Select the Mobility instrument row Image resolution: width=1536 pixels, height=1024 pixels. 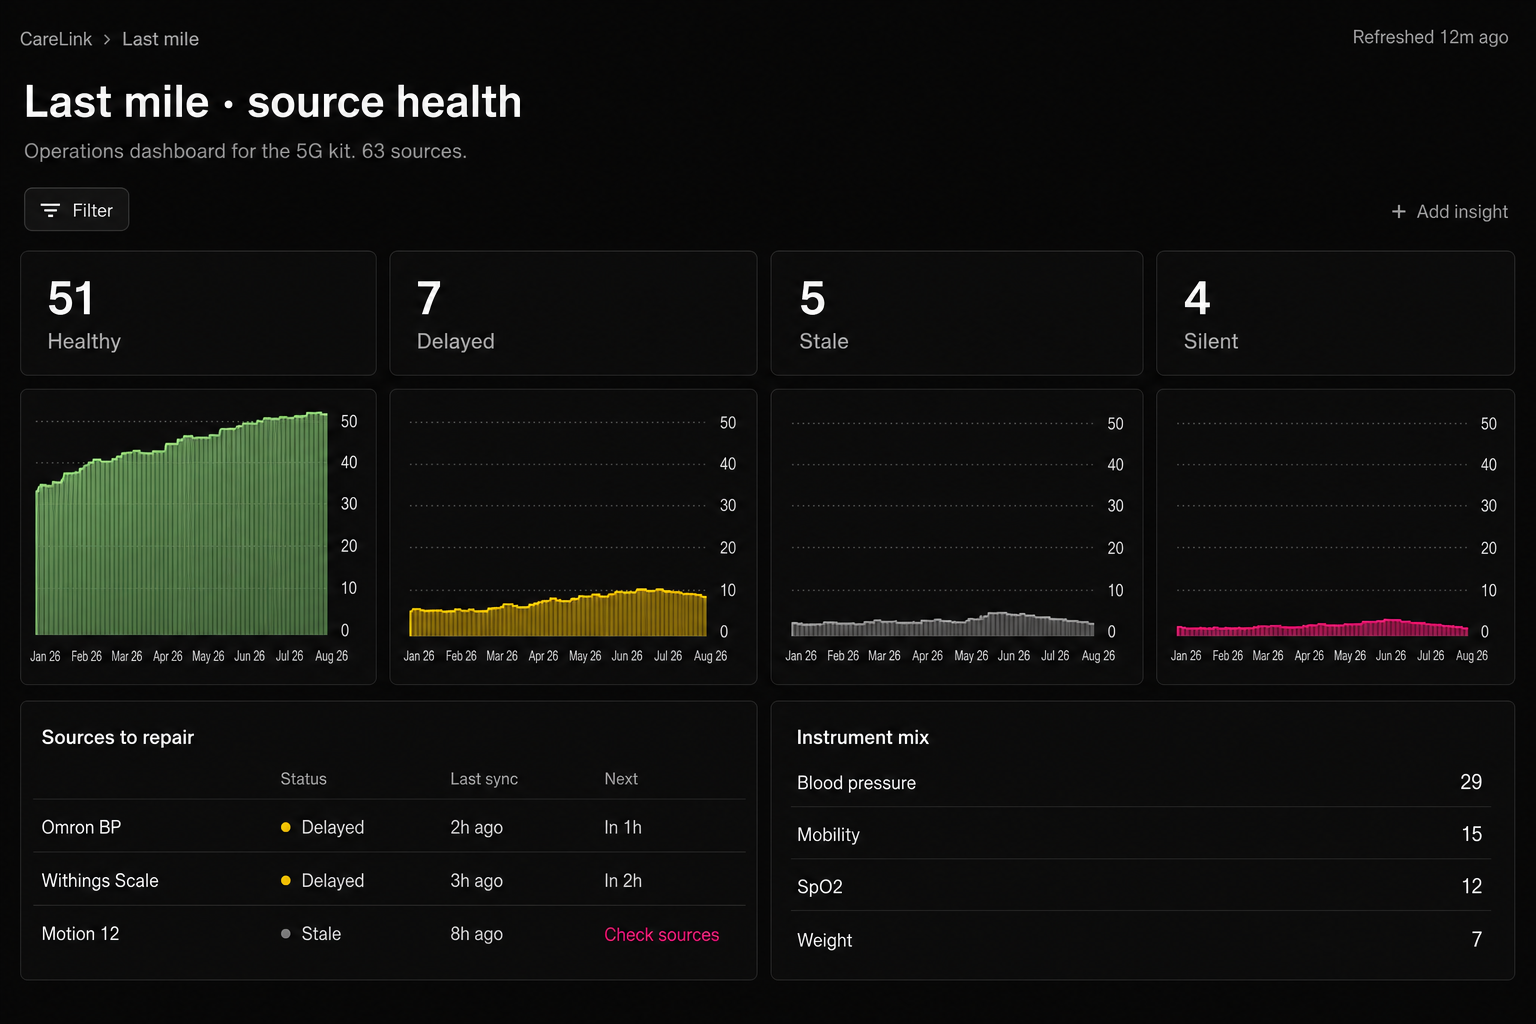tap(1140, 834)
